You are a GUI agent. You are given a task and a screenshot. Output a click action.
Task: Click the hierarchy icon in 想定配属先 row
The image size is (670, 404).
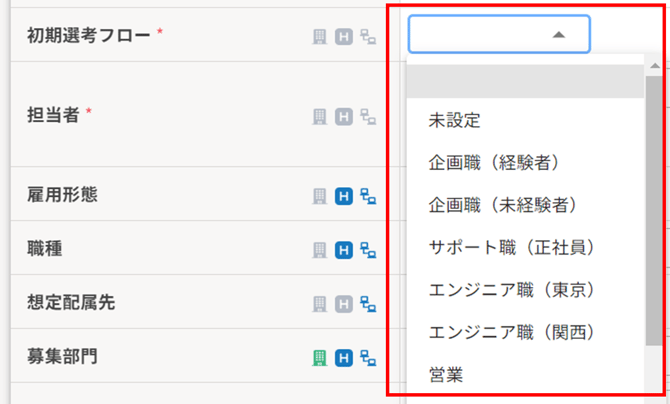click(368, 303)
